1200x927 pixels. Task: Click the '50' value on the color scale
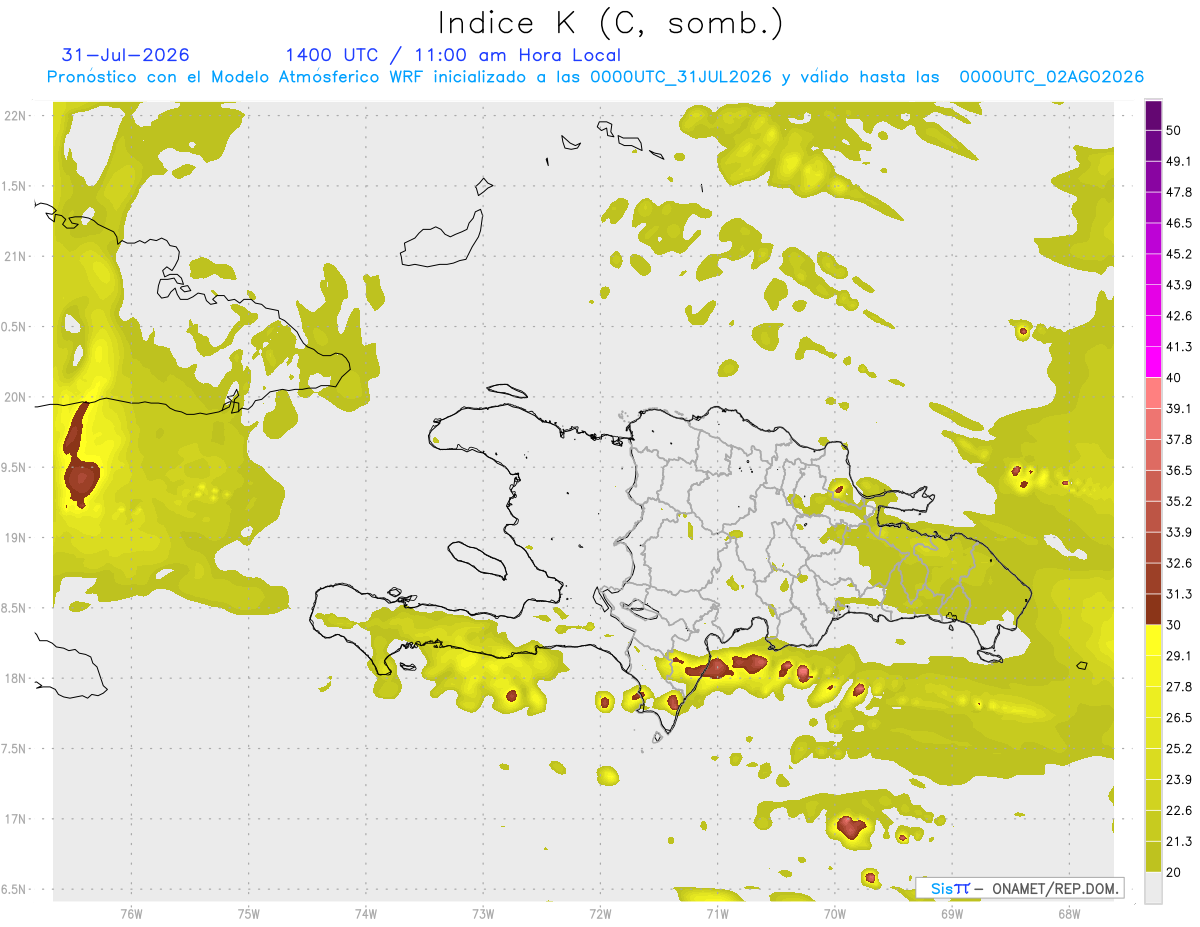pyautogui.click(x=1174, y=130)
